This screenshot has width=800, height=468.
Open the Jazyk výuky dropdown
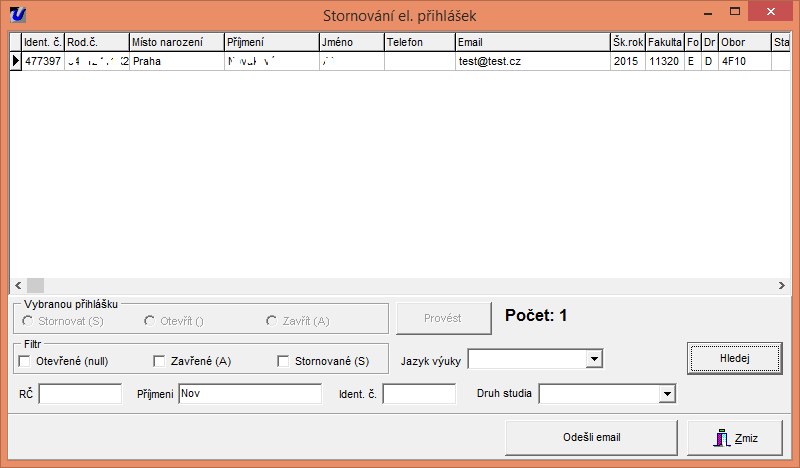(x=593, y=359)
